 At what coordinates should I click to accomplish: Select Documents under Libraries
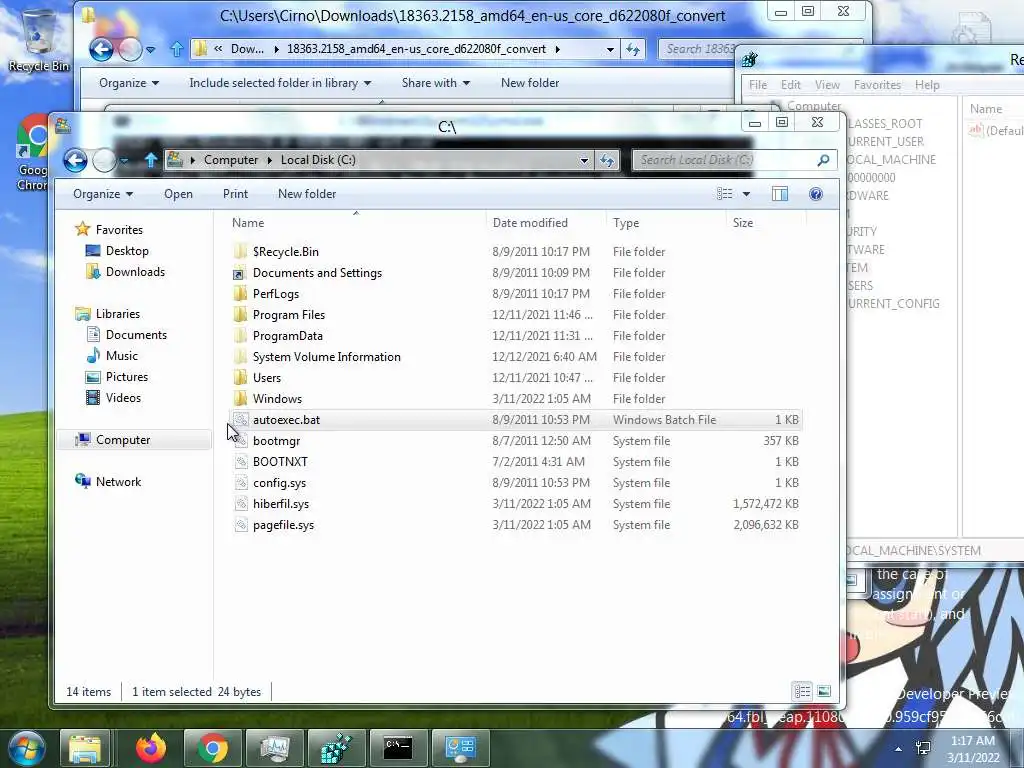[136, 334]
